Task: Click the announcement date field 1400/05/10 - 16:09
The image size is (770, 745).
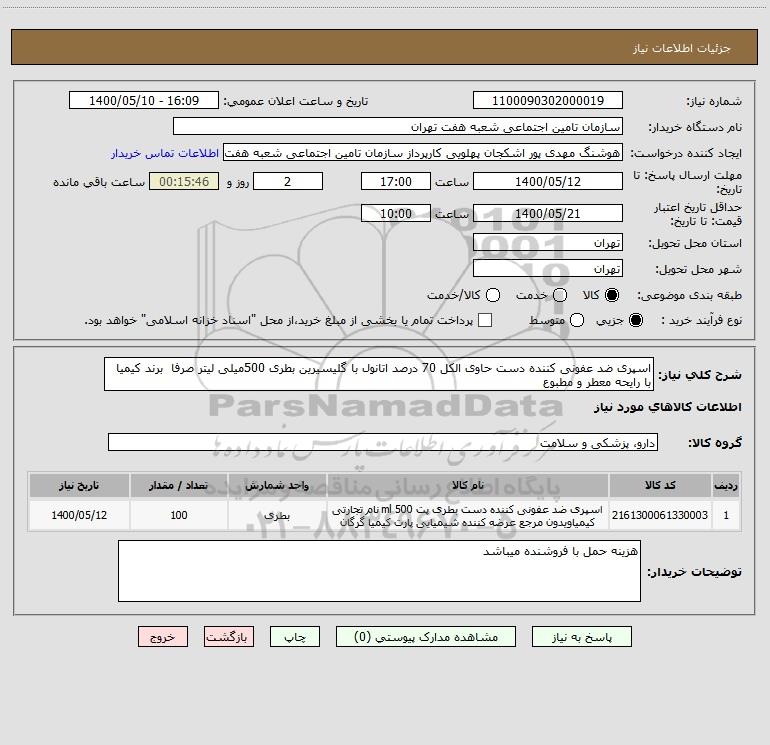Action: pyautogui.click(x=144, y=101)
